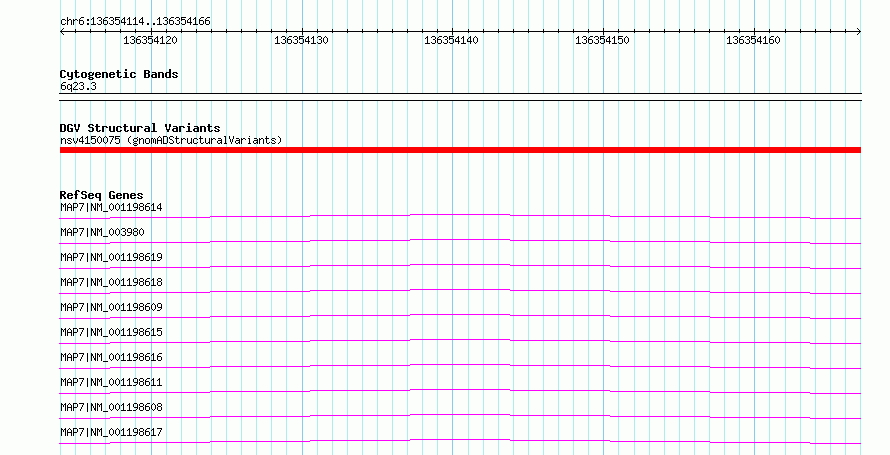Open transcript MAP7|NM_001198614
Image resolution: width=890 pixels, height=455 pixels.
tap(111, 207)
